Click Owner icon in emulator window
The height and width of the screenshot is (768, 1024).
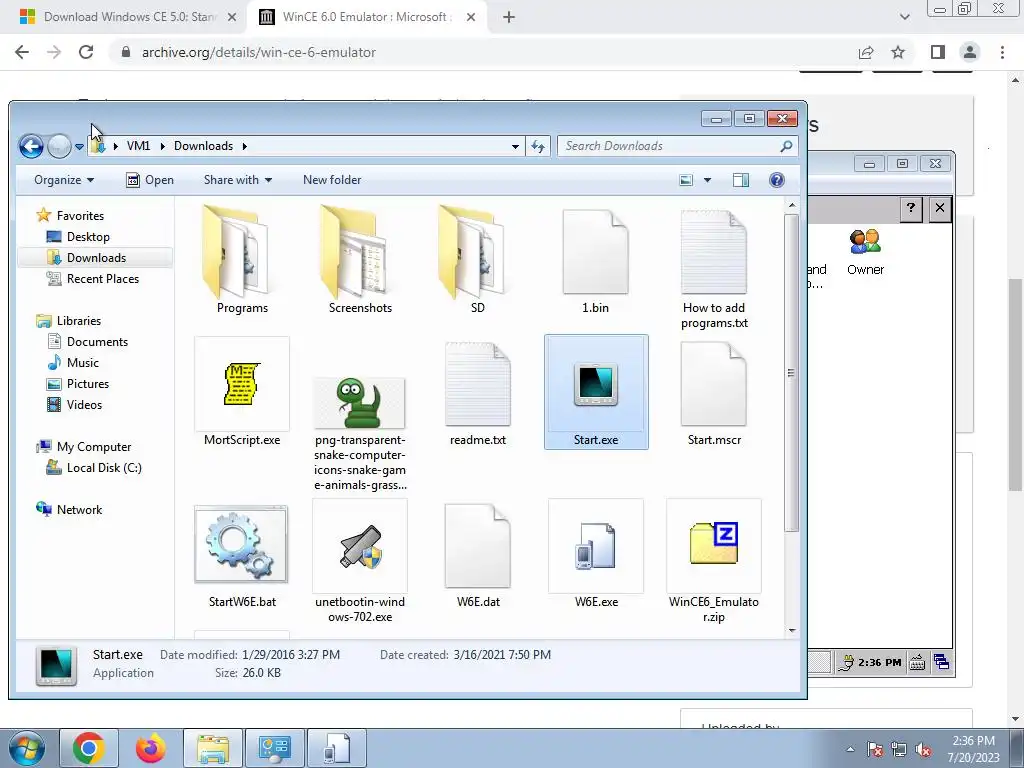point(865,251)
